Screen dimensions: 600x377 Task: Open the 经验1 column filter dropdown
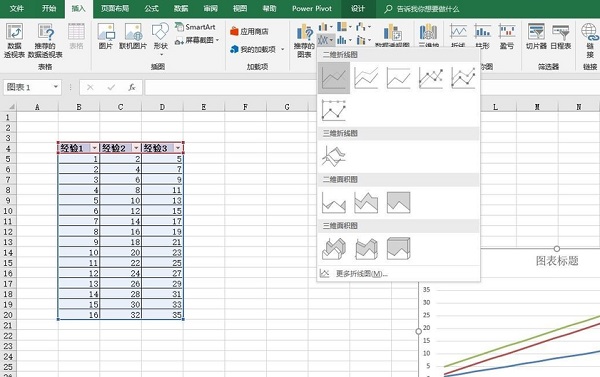[95, 148]
